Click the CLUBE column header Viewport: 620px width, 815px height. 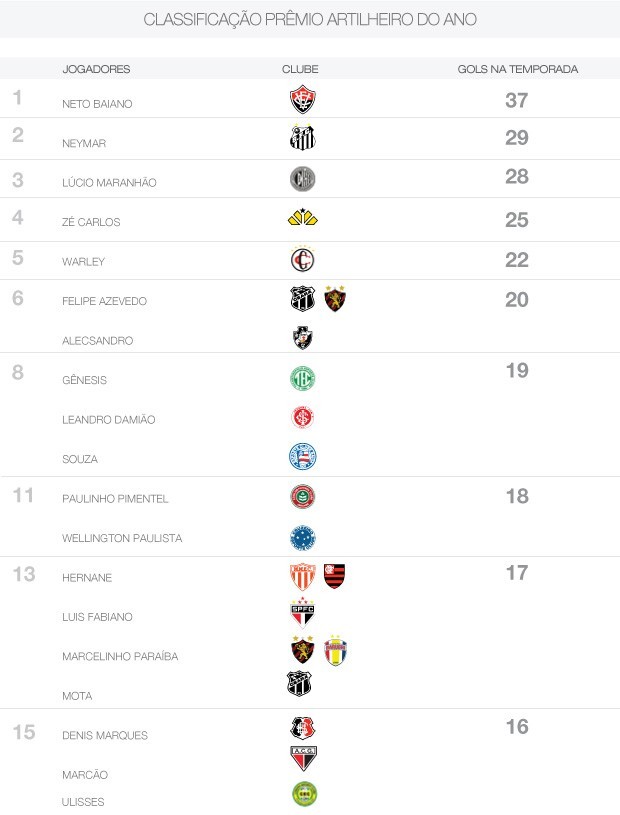coord(300,69)
